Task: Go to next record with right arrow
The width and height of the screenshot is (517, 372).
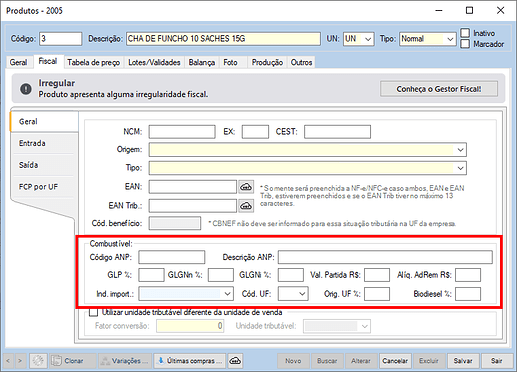Action: pos(20,361)
